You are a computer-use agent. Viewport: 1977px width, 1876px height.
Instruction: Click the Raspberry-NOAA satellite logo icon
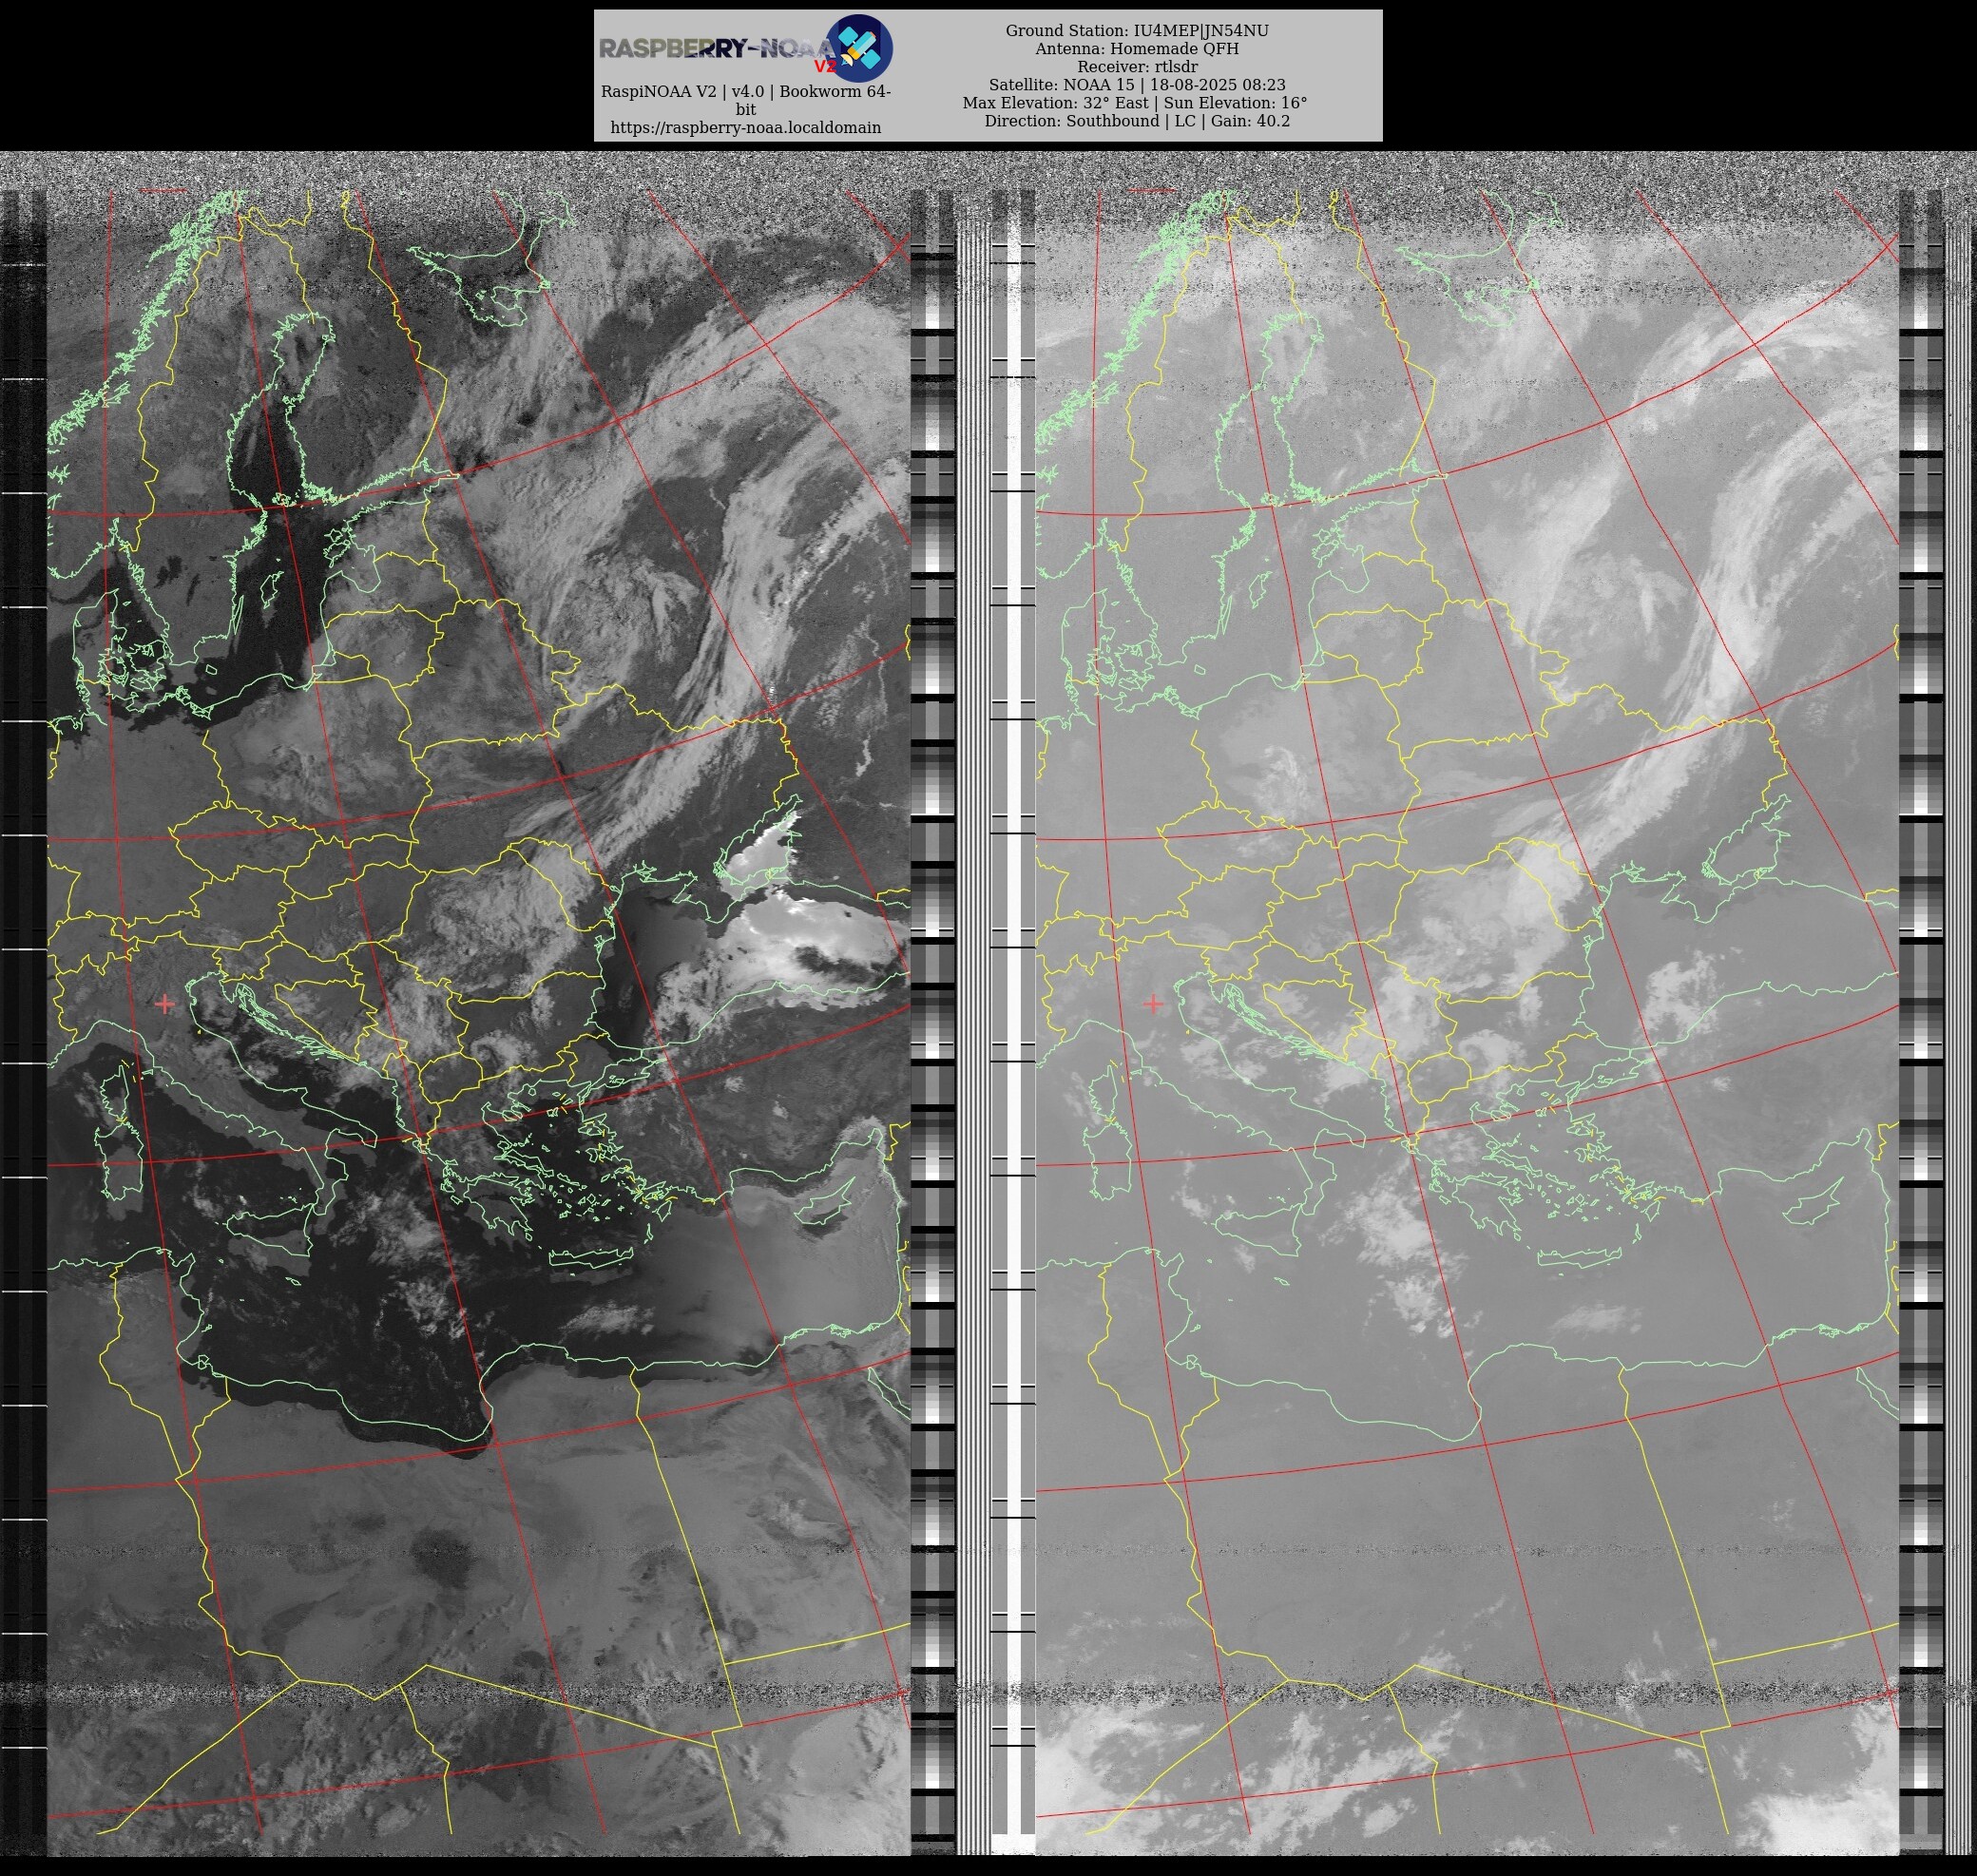pos(860,47)
